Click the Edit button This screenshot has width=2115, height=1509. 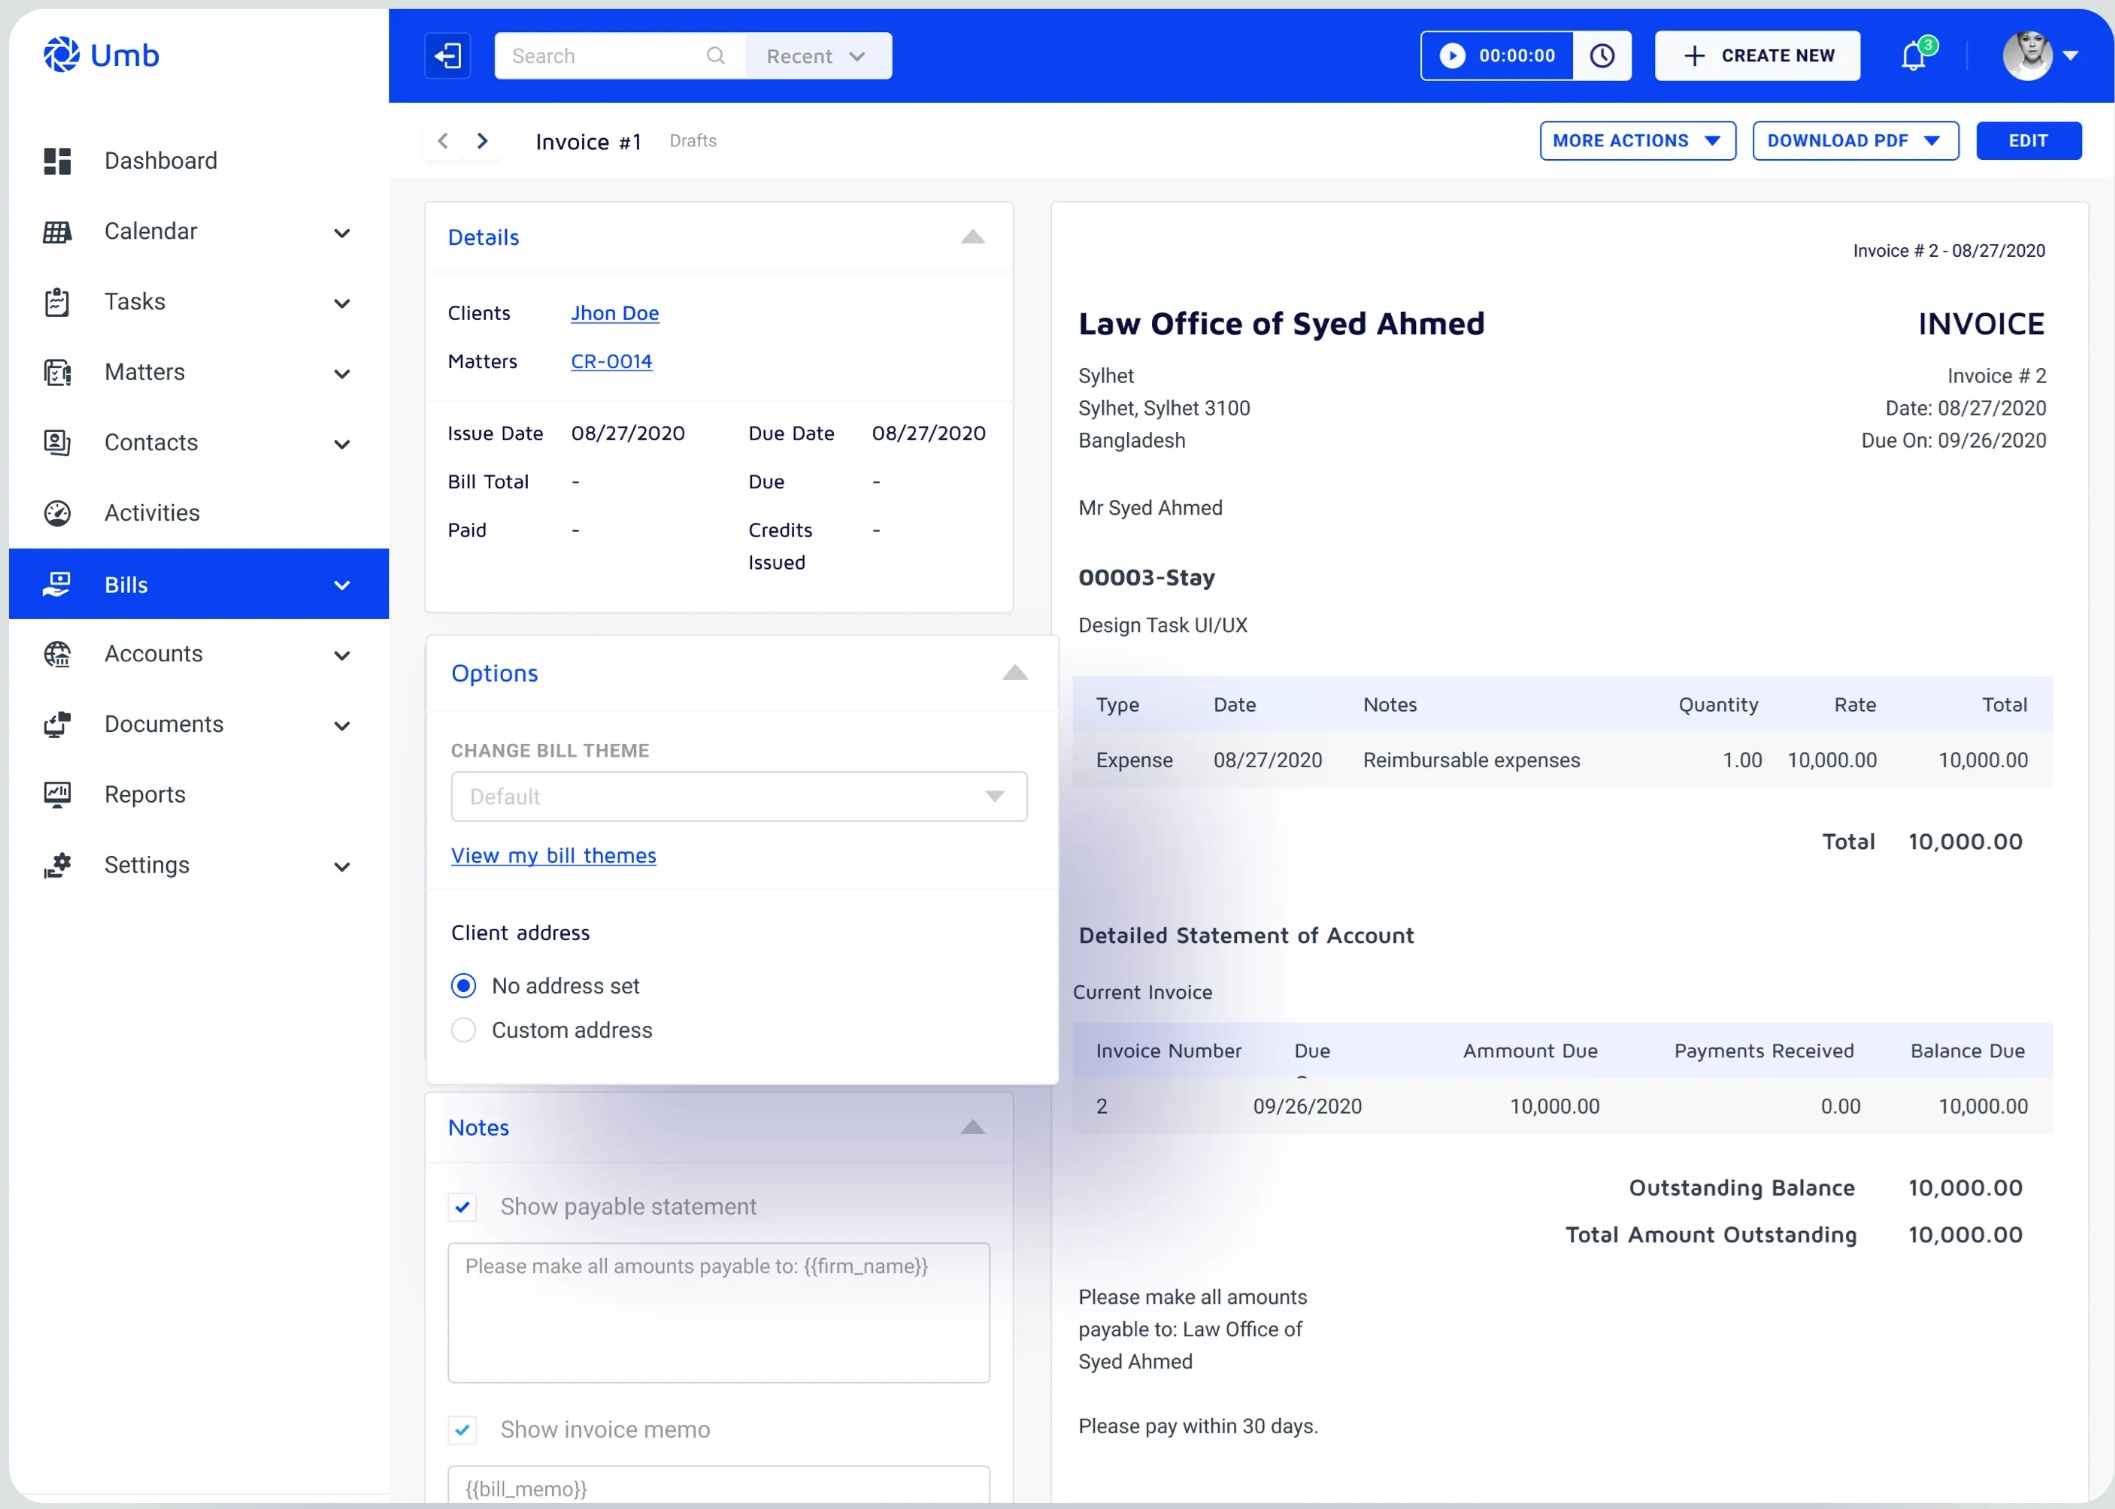click(x=2028, y=141)
